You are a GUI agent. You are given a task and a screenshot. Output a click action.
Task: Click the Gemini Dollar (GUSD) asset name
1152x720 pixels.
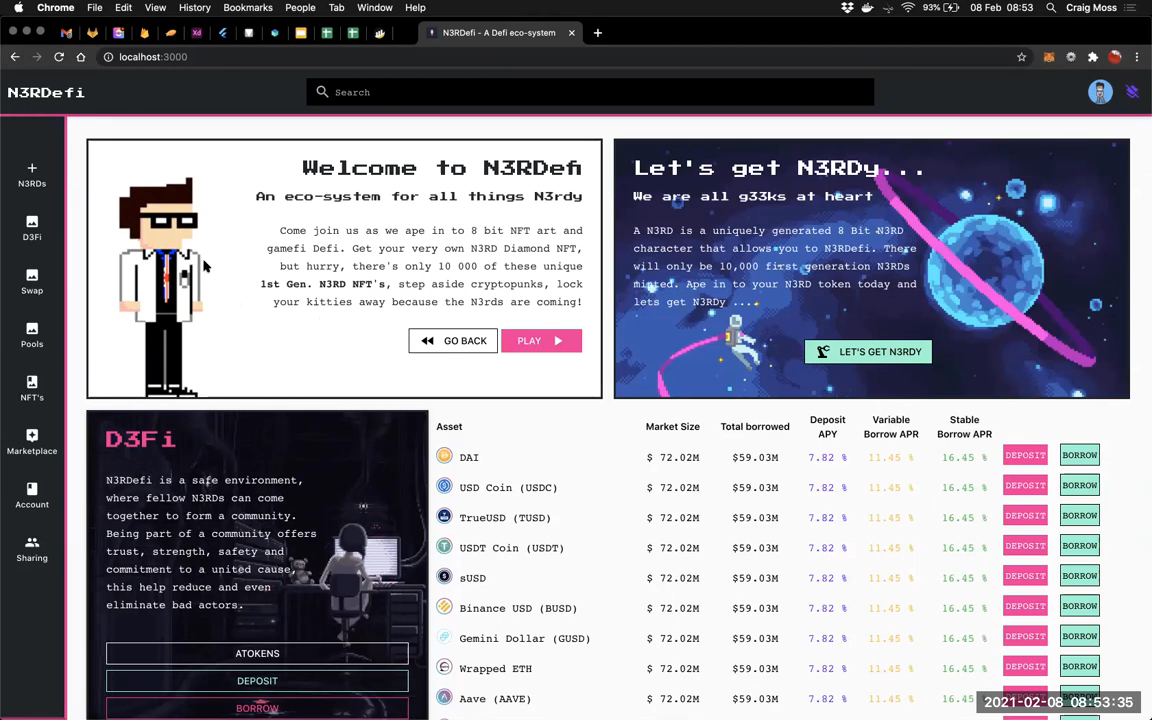525,638
